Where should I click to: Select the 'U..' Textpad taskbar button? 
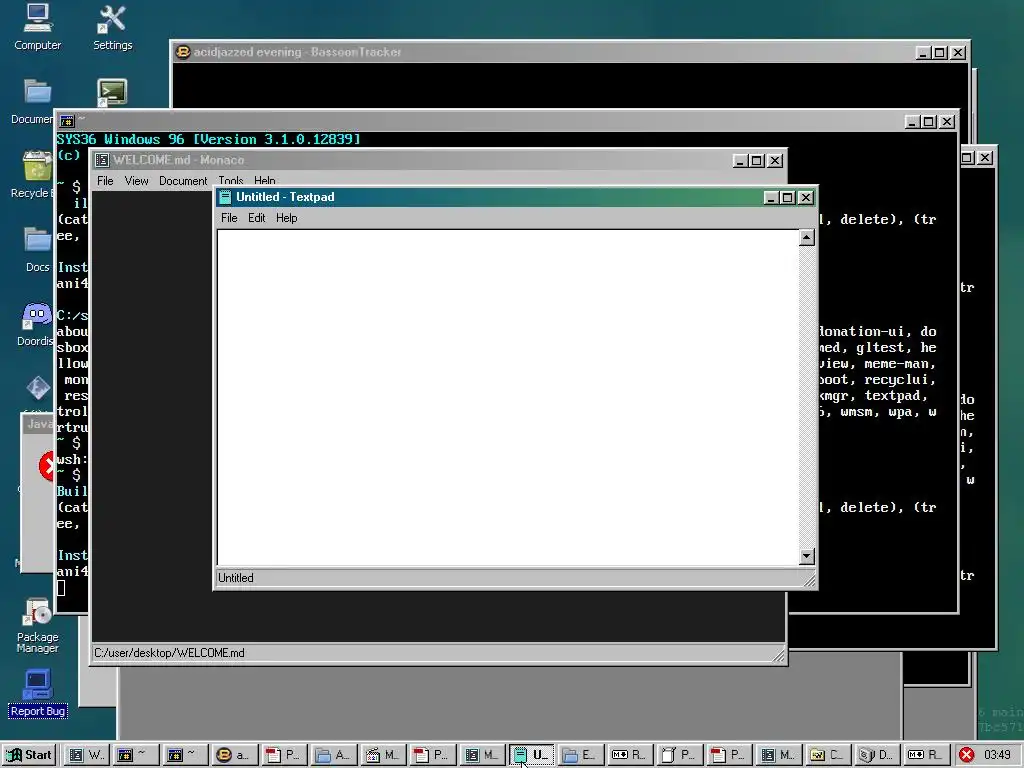pyautogui.click(x=531, y=755)
